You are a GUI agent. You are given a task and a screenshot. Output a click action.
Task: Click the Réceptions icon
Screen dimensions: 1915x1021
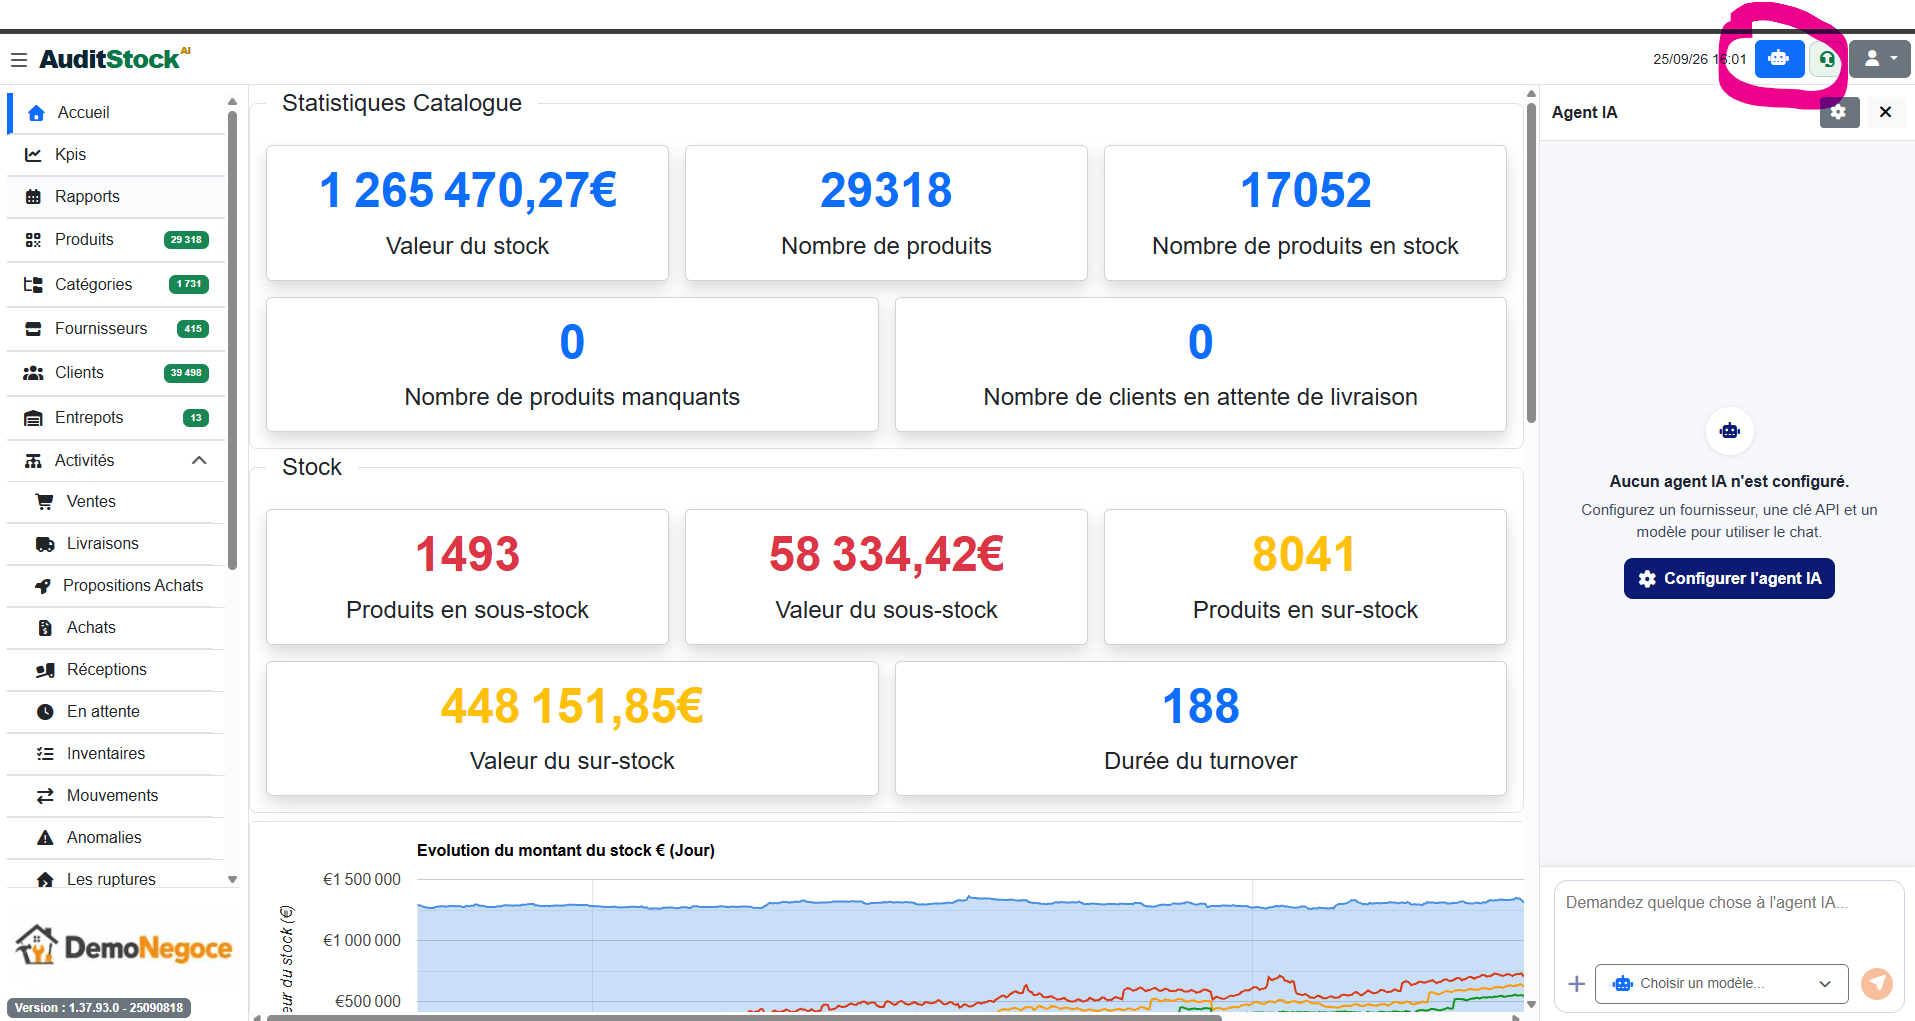pyautogui.click(x=45, y=670)
